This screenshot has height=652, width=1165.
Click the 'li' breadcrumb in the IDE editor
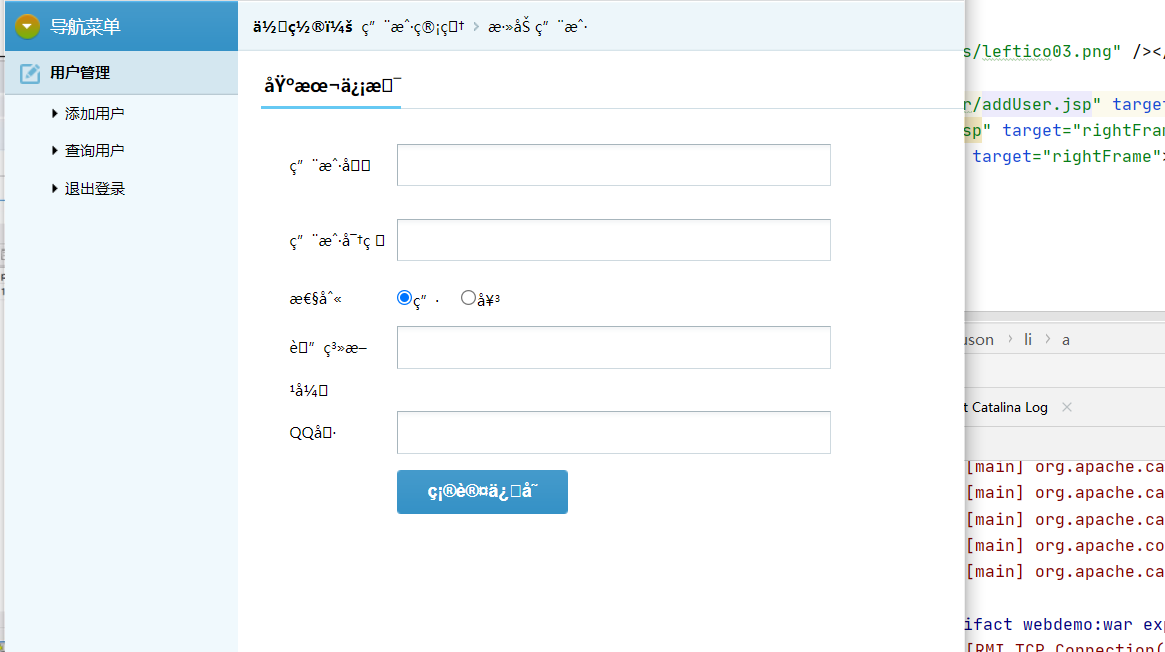(1028, 339)
